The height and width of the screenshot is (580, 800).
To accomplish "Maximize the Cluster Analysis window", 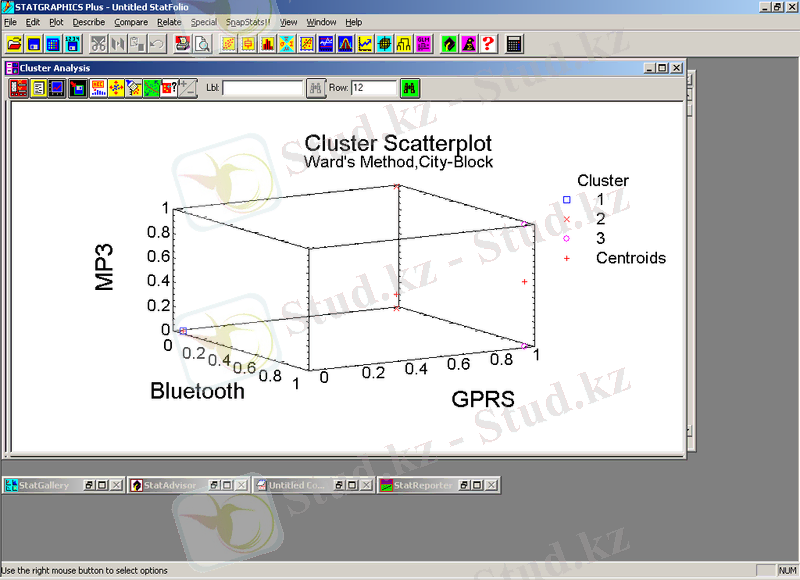I will [x=662, y=68].
